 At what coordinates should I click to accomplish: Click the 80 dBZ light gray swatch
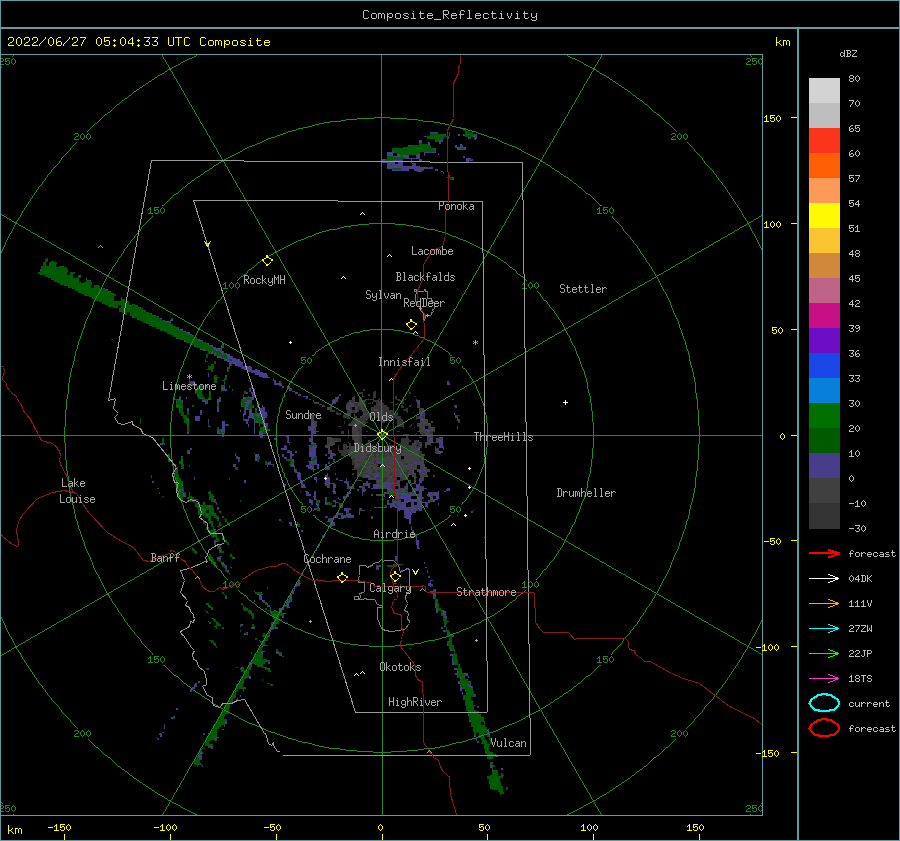point(824,90)
